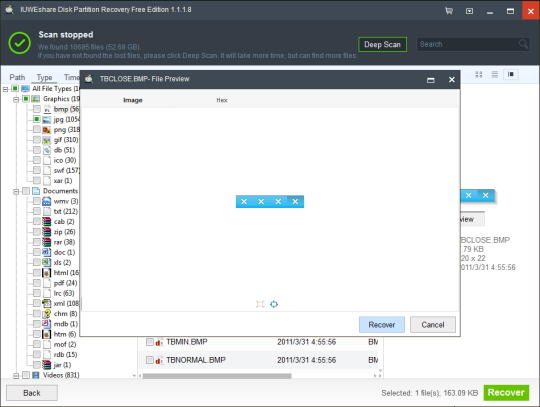This screenshot has height=407, width=540.
Task: Click the green Recover button
Action: [506, 393]
